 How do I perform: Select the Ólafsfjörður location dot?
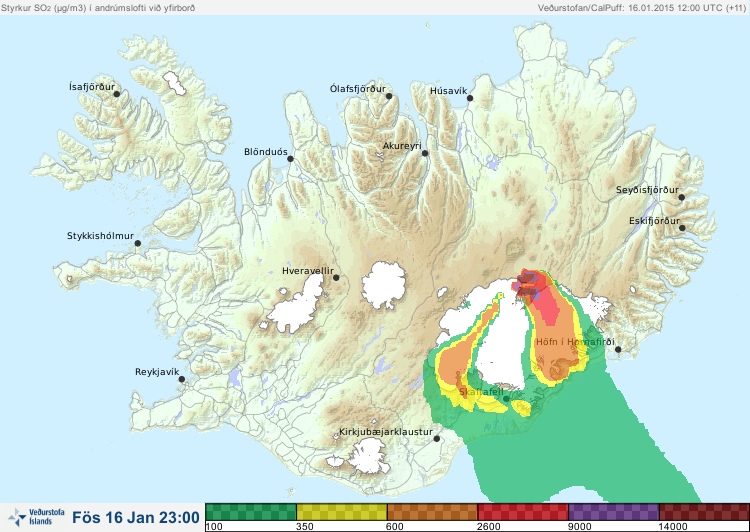pos(389,96)
